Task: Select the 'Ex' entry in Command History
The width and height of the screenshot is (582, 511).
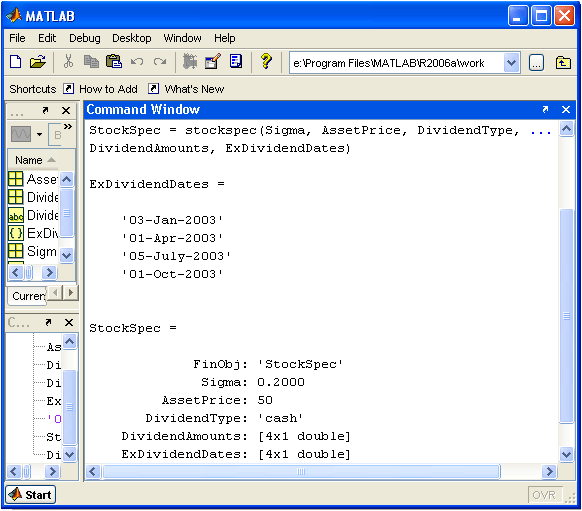Action: [x=53, y=401]
